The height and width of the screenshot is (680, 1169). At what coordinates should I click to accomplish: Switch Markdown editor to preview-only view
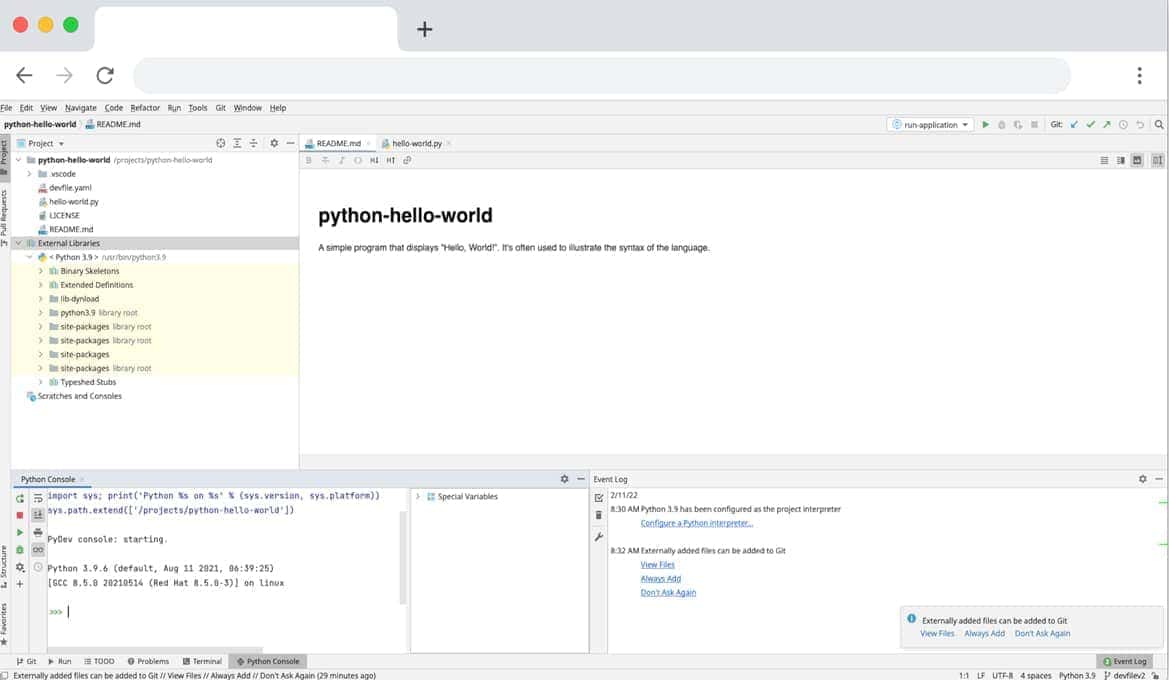tap(1137, 160)
